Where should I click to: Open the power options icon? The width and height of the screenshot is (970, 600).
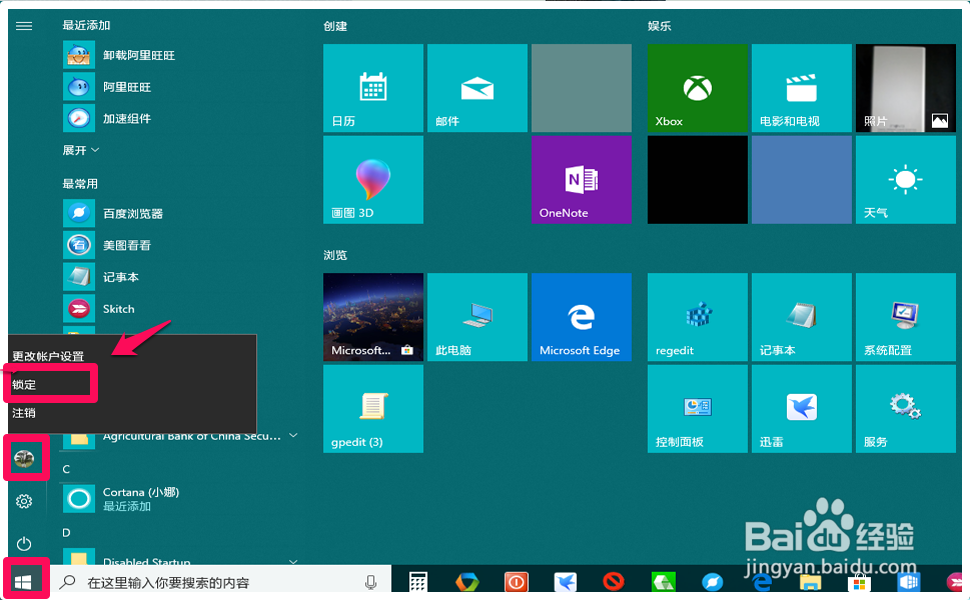(x=24, y=544)
